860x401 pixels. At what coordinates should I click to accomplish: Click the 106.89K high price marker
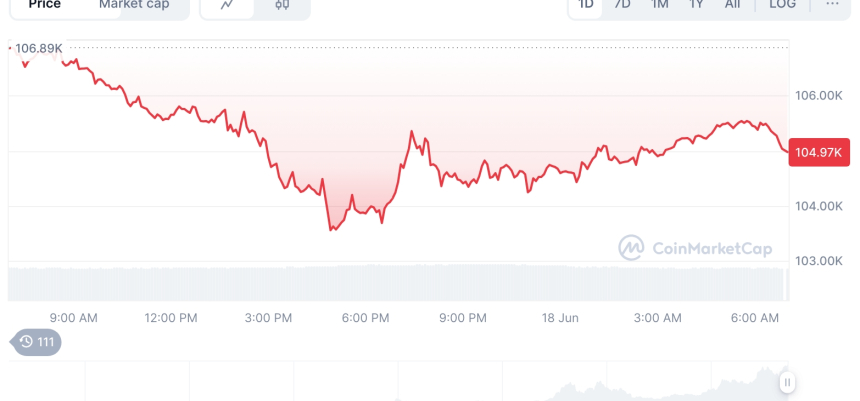(x=40, y=48)
